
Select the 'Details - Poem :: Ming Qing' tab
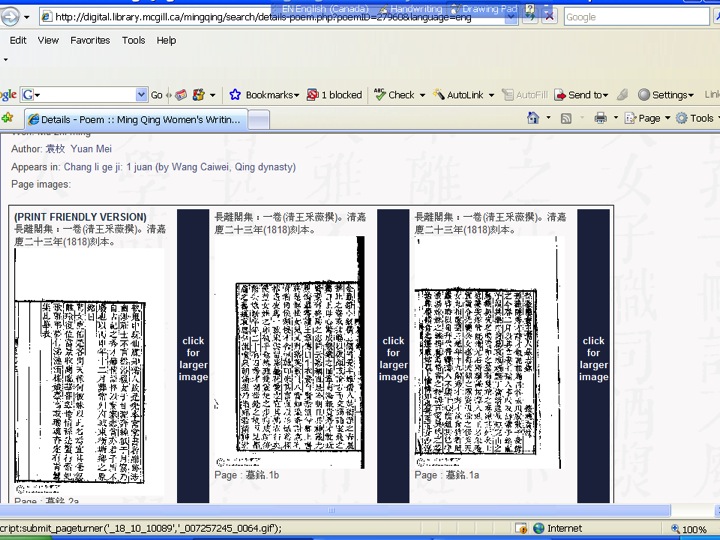click(x=135, y=120)
